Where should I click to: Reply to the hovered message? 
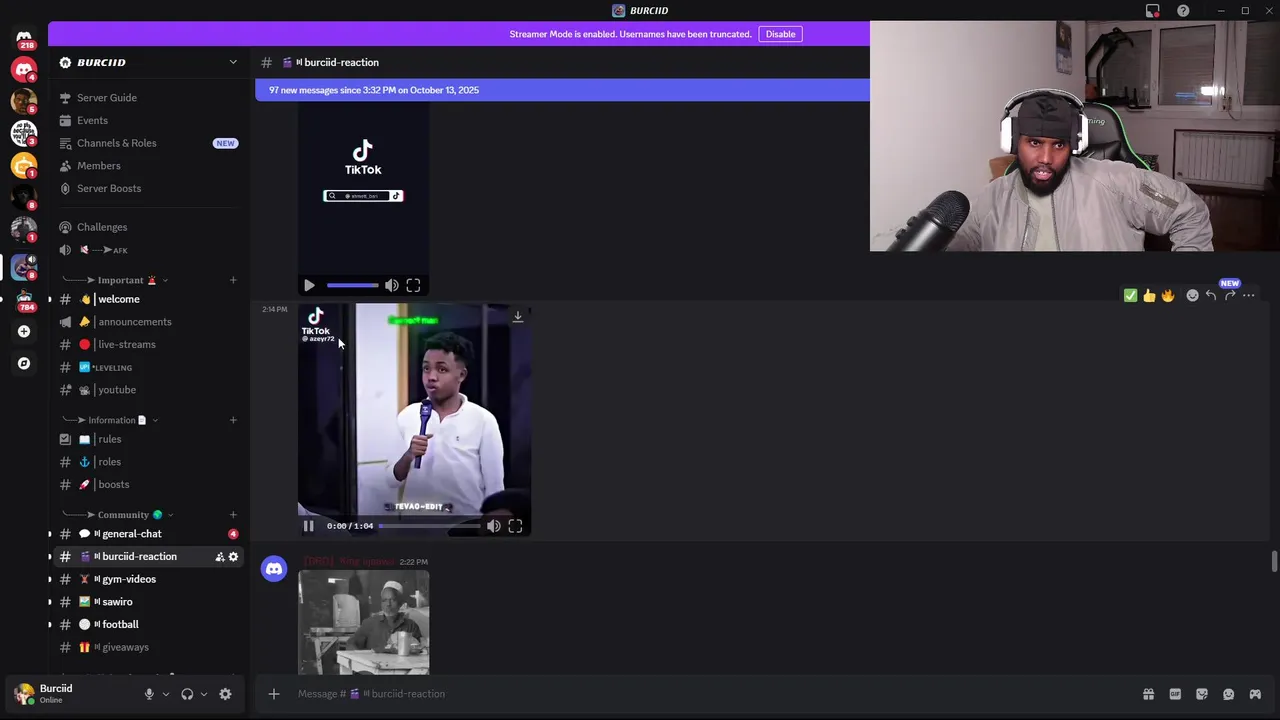[x=1211, y=296]
